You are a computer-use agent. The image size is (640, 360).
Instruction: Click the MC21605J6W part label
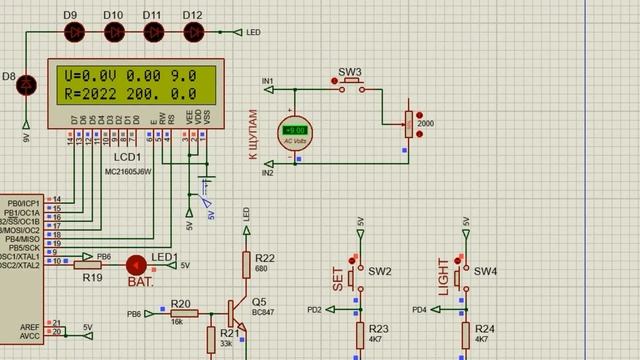pyautogui.click(x=128, y=172)
